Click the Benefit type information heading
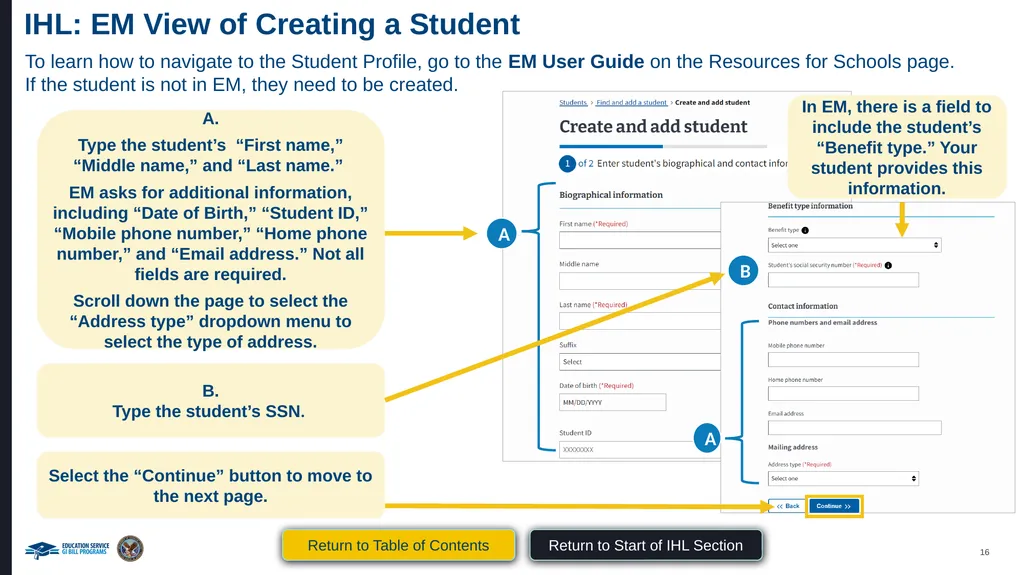 [x=810, y=206]
